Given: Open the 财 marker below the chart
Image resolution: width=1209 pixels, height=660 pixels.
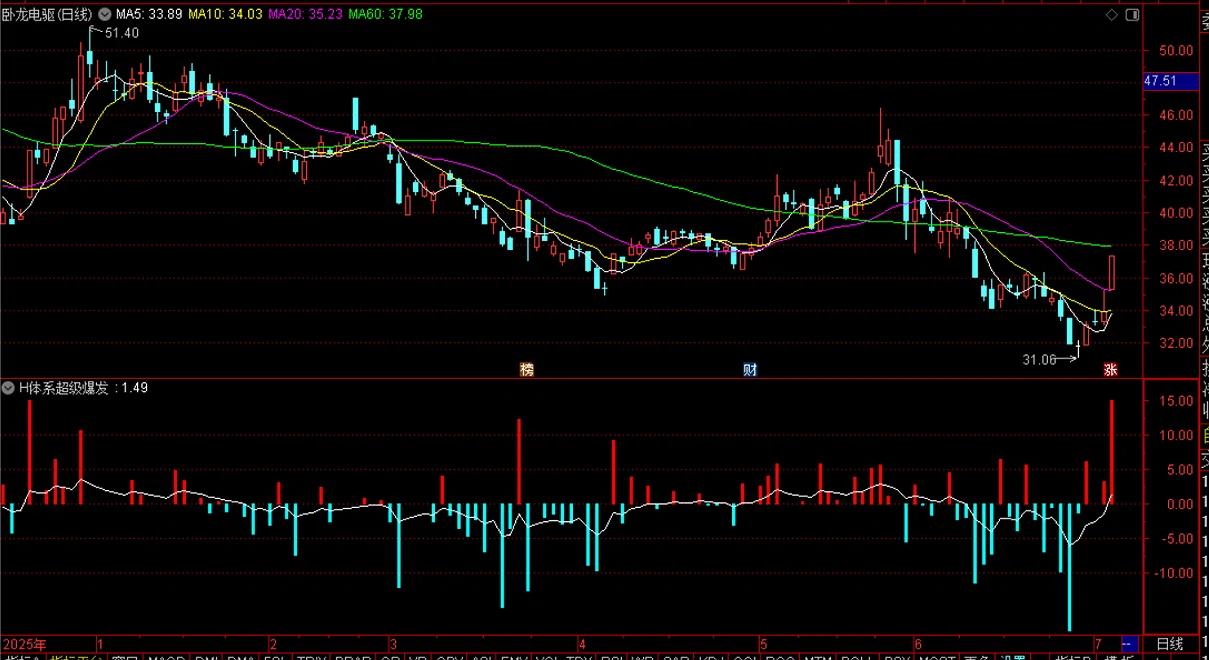Looking at the screenshot, I should [750, 369].
